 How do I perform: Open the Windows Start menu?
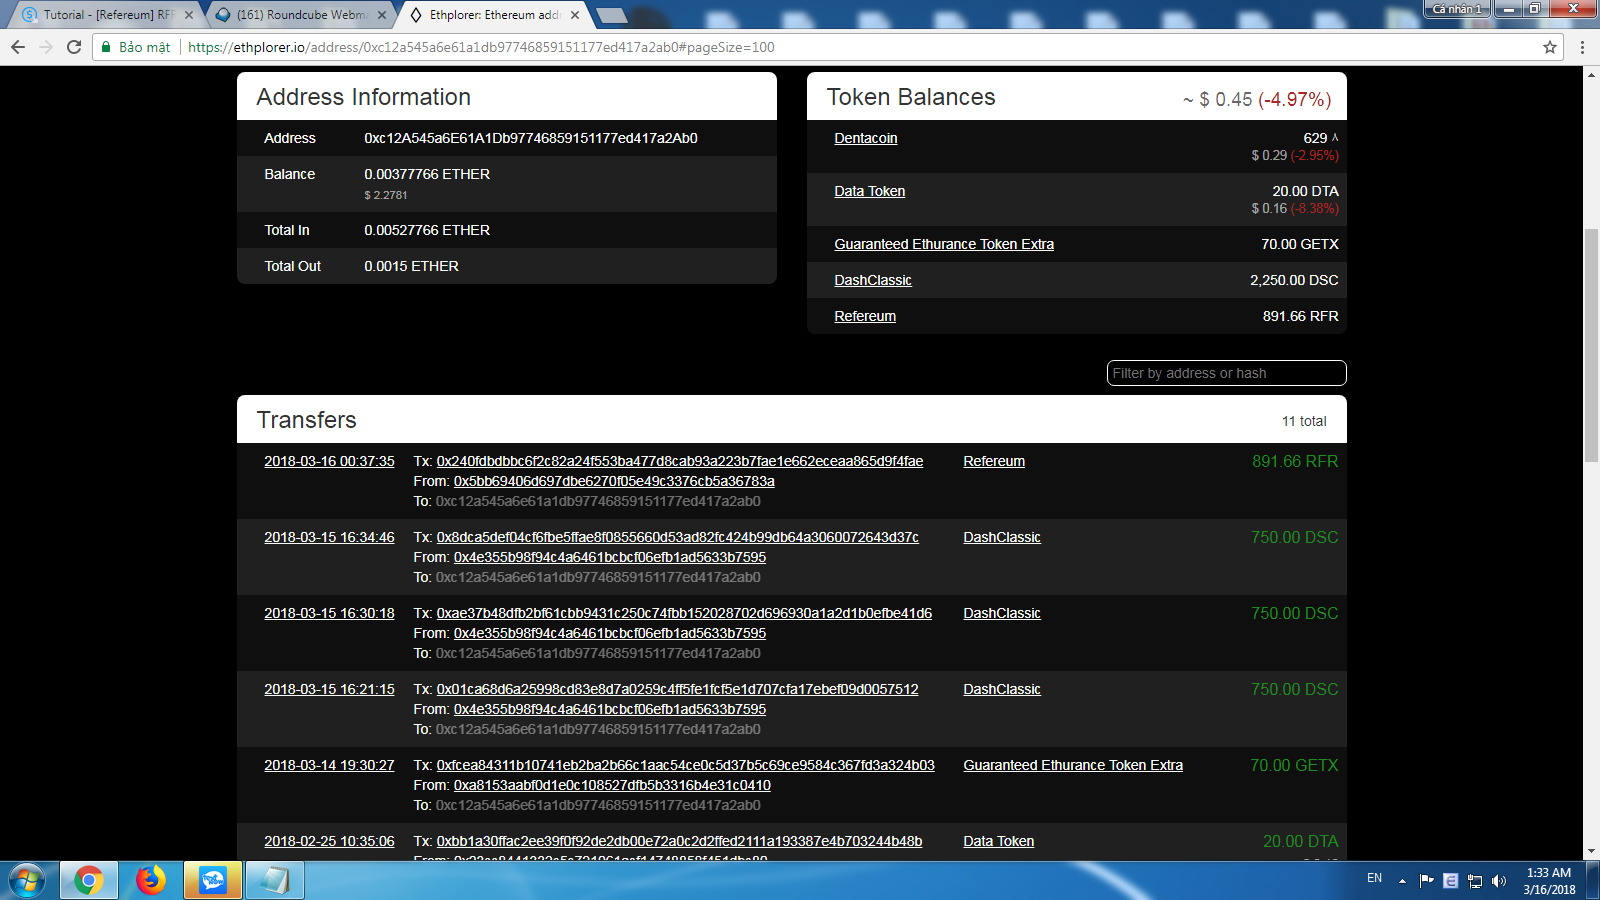26,881
